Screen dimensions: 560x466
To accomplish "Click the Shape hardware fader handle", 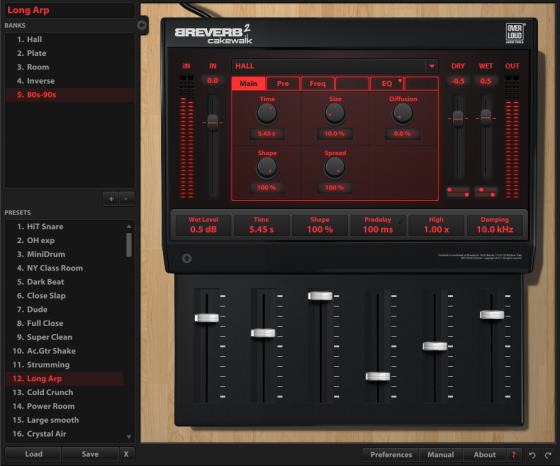I will click(x=320, y=296).
